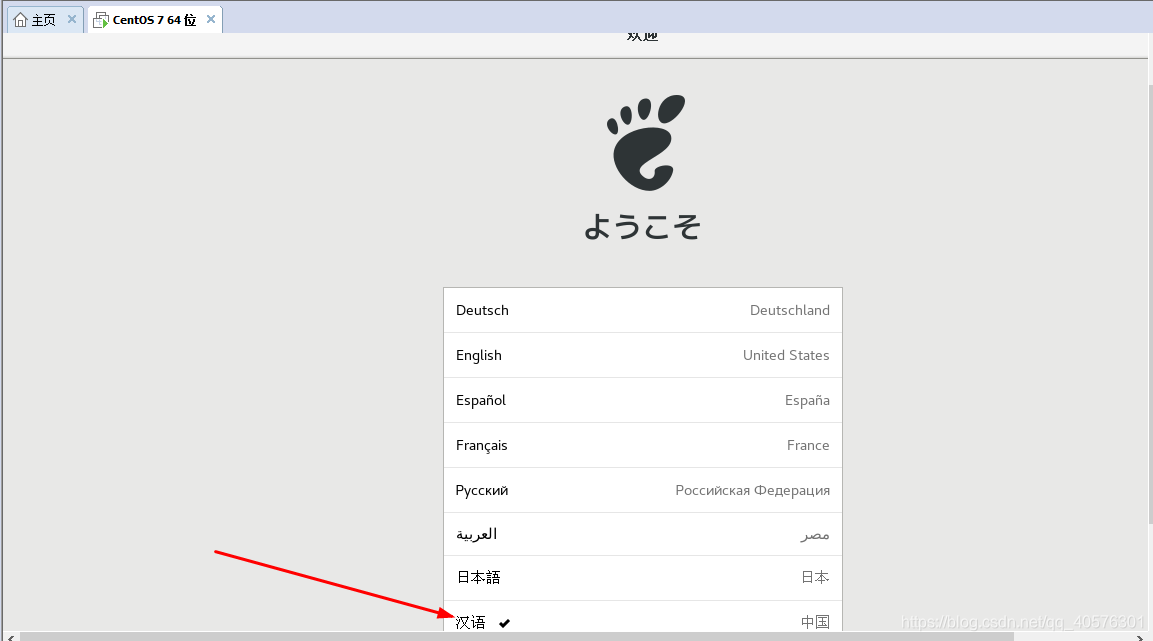
Task: Choose Français language row
Action: coord(643,445)
